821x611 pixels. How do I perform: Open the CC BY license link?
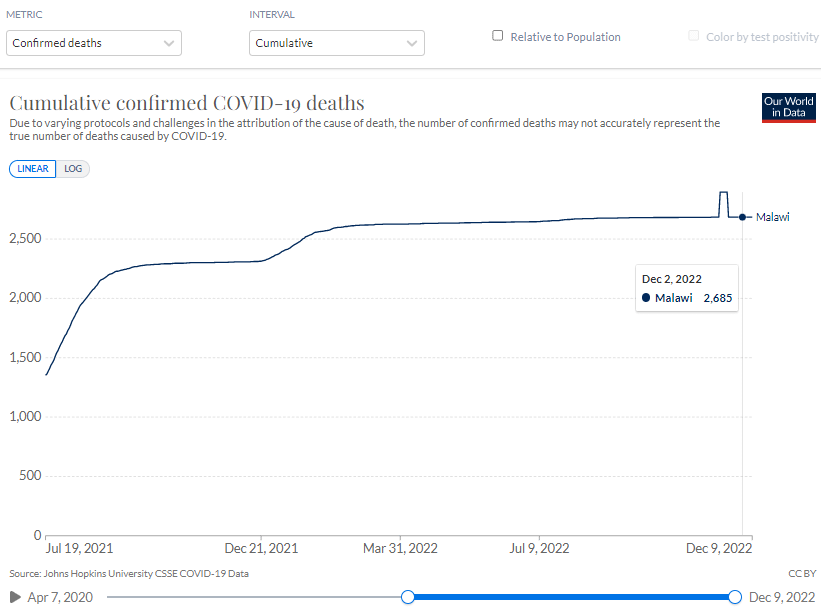tap(802, 574)
